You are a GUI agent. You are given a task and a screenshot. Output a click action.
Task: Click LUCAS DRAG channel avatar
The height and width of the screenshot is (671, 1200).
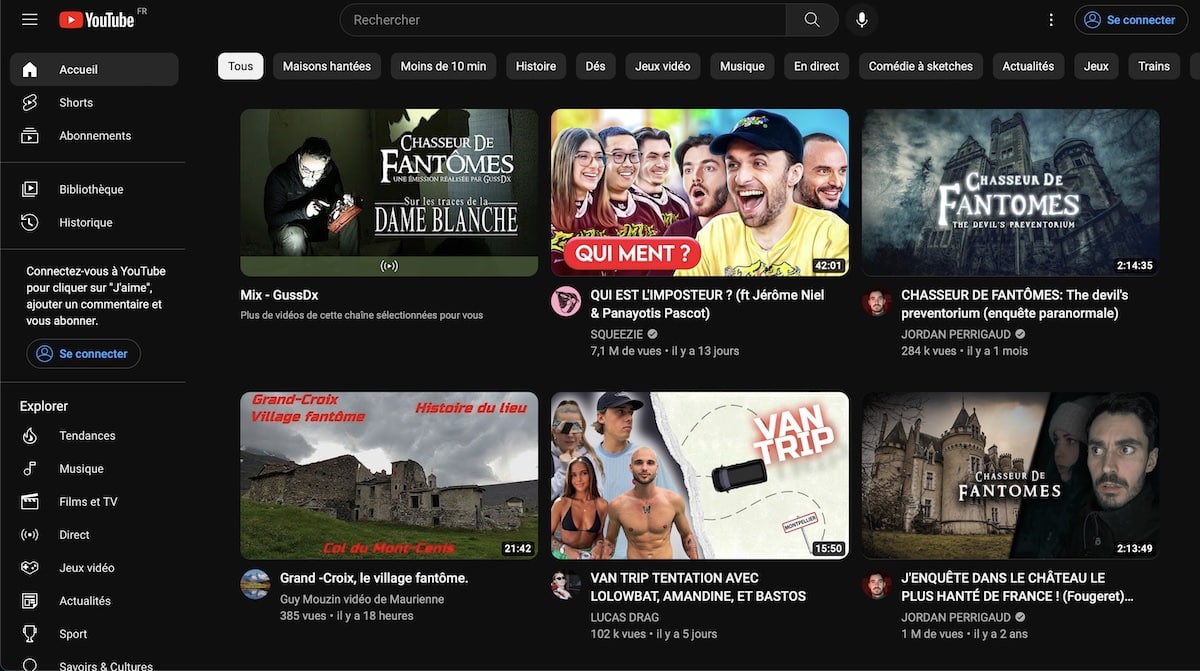[566, 584]
